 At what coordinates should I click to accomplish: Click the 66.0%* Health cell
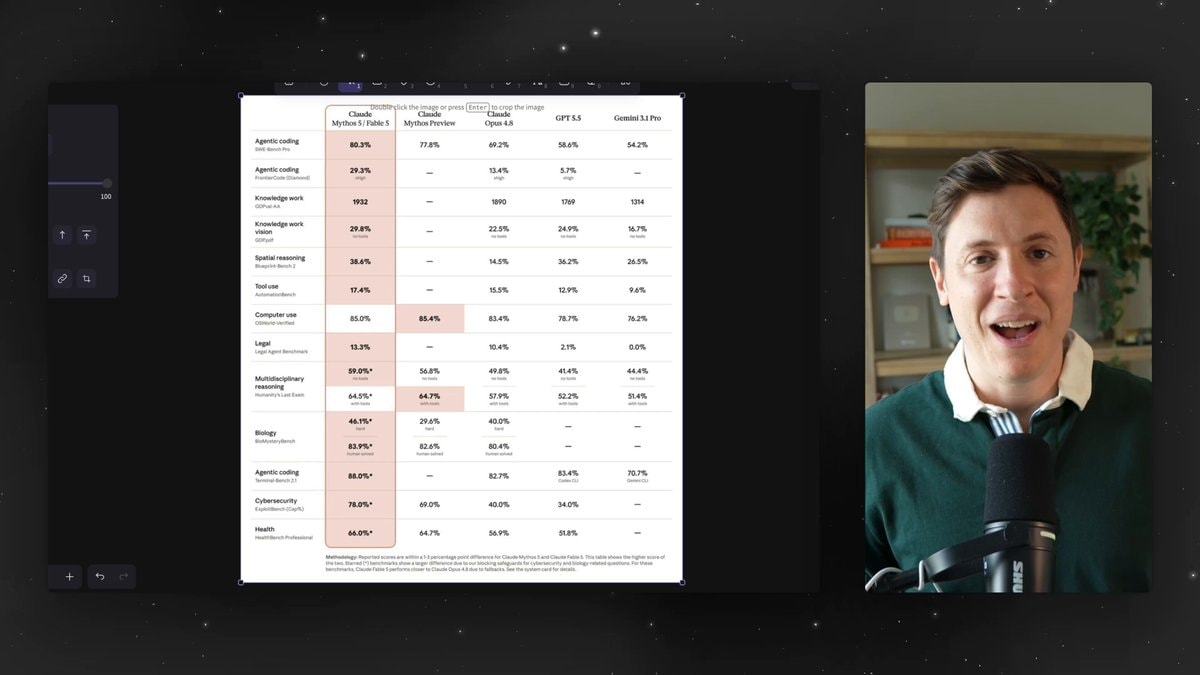(360, 533)
